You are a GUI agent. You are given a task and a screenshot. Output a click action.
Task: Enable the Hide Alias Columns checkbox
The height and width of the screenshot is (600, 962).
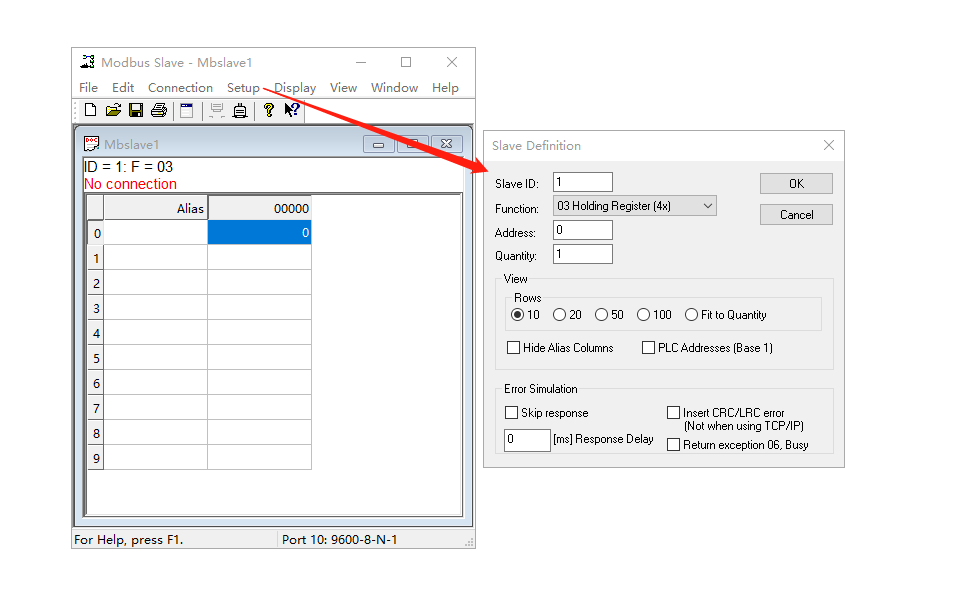(514, 348)
